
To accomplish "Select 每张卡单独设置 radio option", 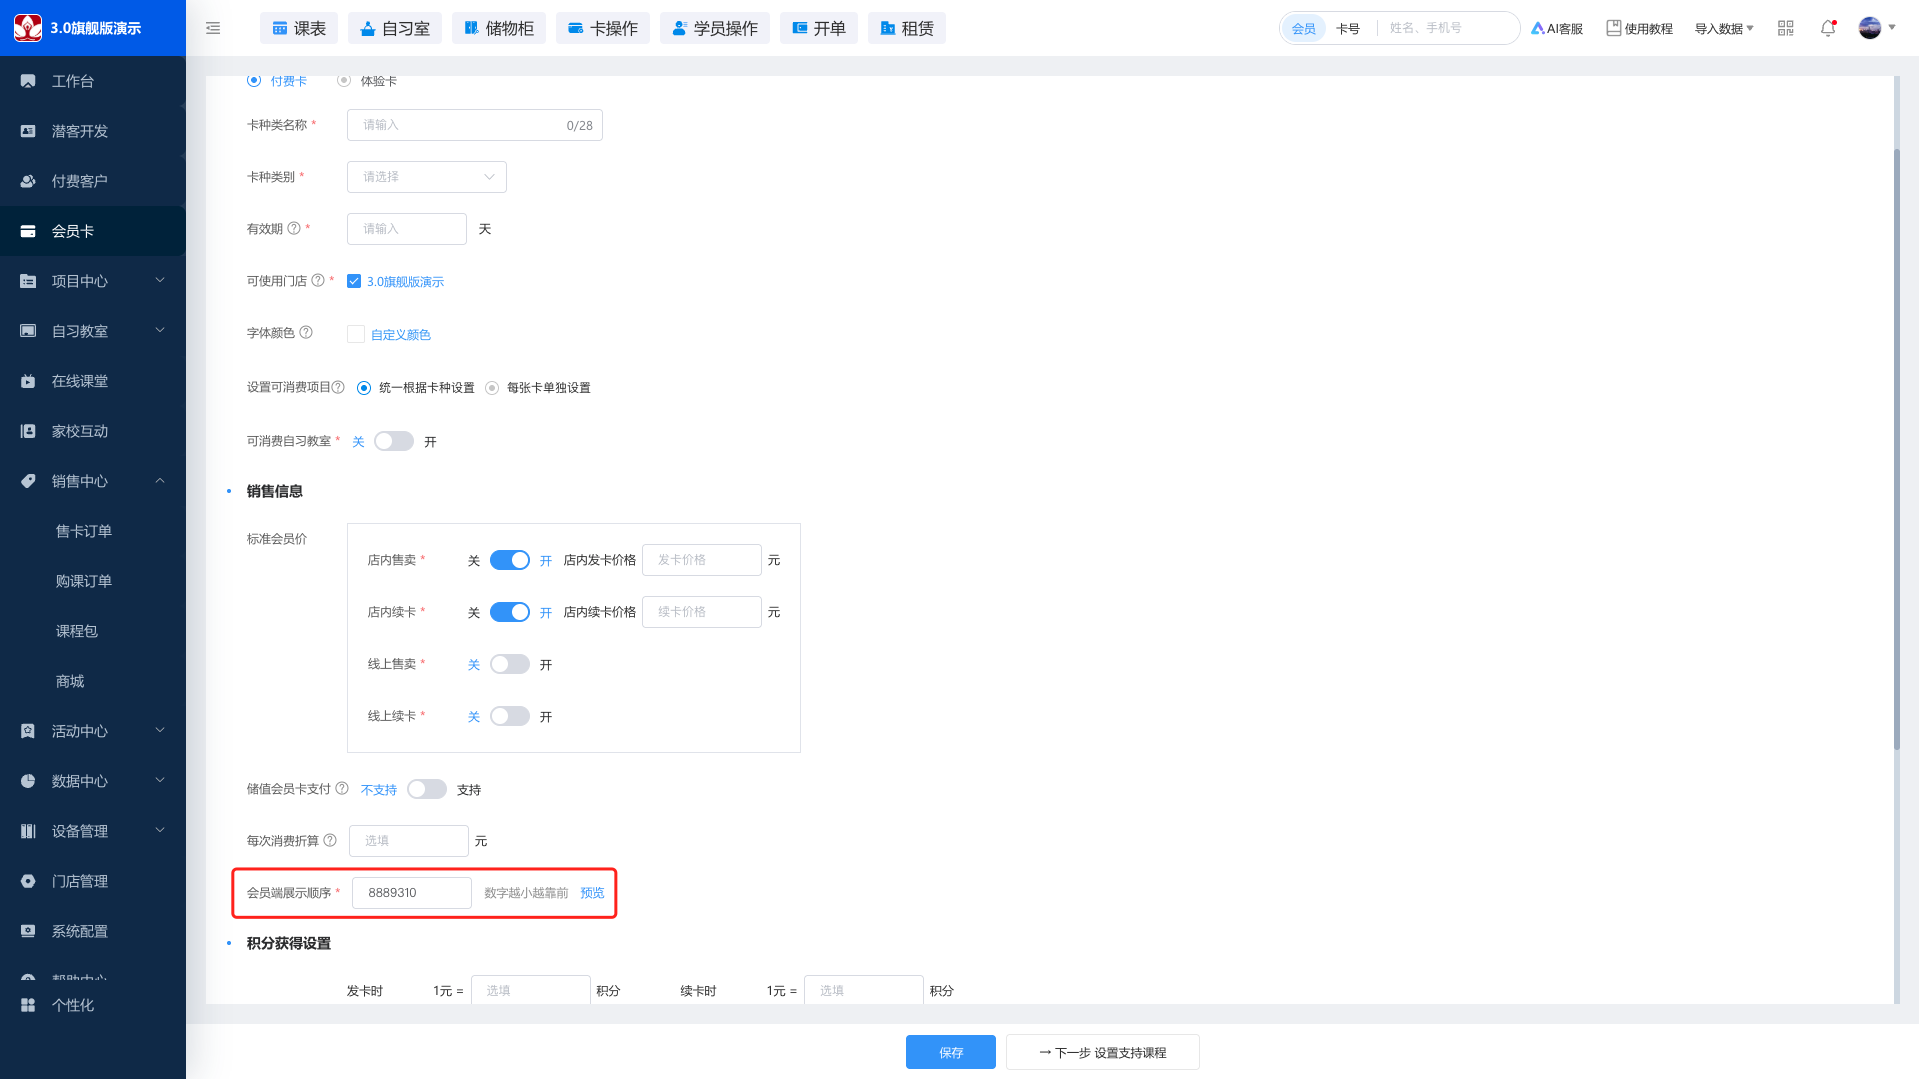I will pos(492,388).
